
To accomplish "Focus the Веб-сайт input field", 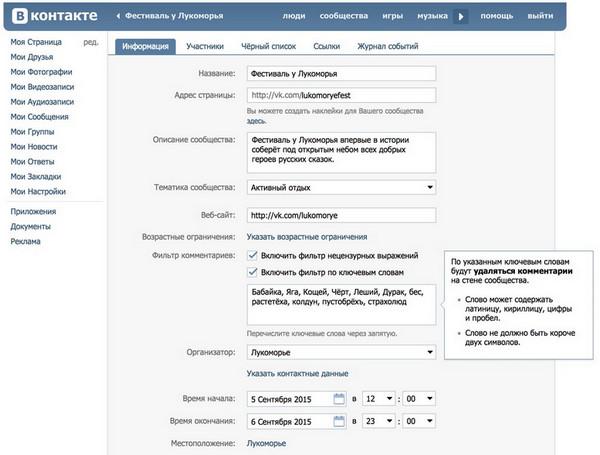I will [340, 215].
